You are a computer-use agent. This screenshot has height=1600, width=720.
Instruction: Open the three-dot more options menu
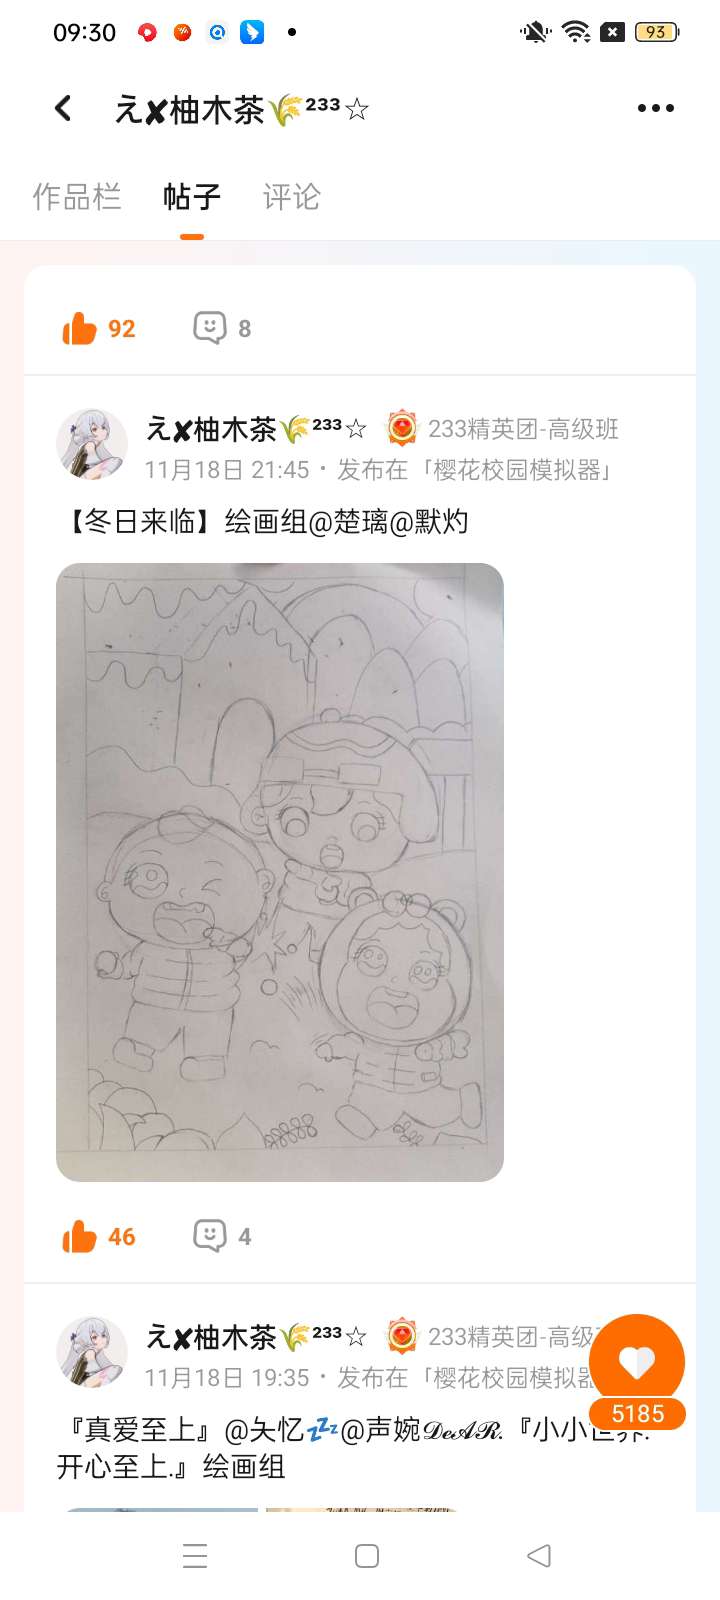point(656,108)
